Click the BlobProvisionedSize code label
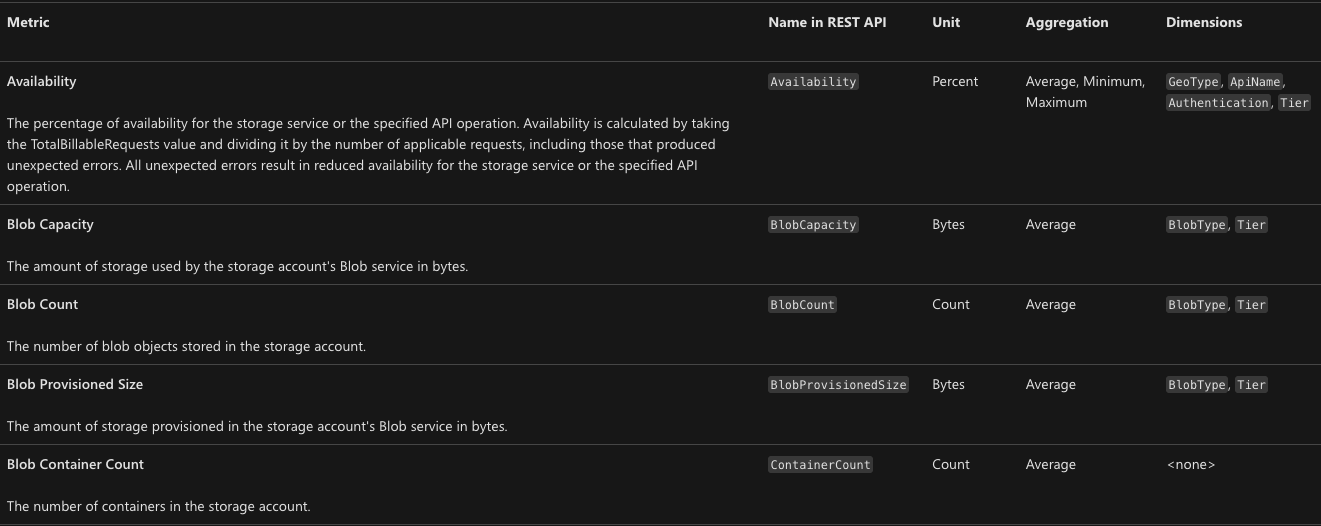 point(838,385)
